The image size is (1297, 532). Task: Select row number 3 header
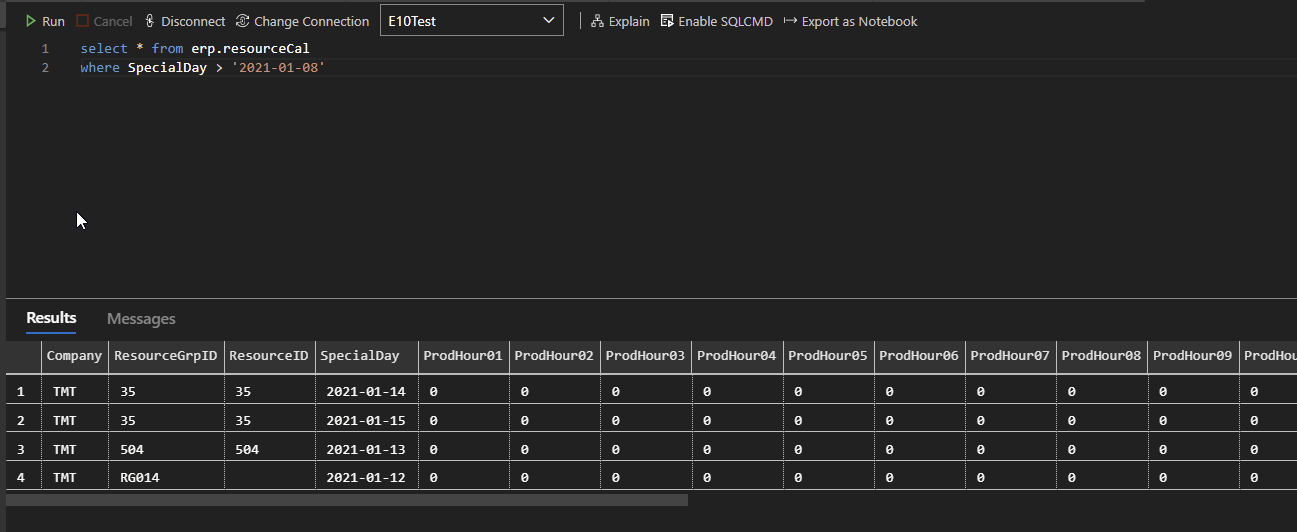[21, 450]
